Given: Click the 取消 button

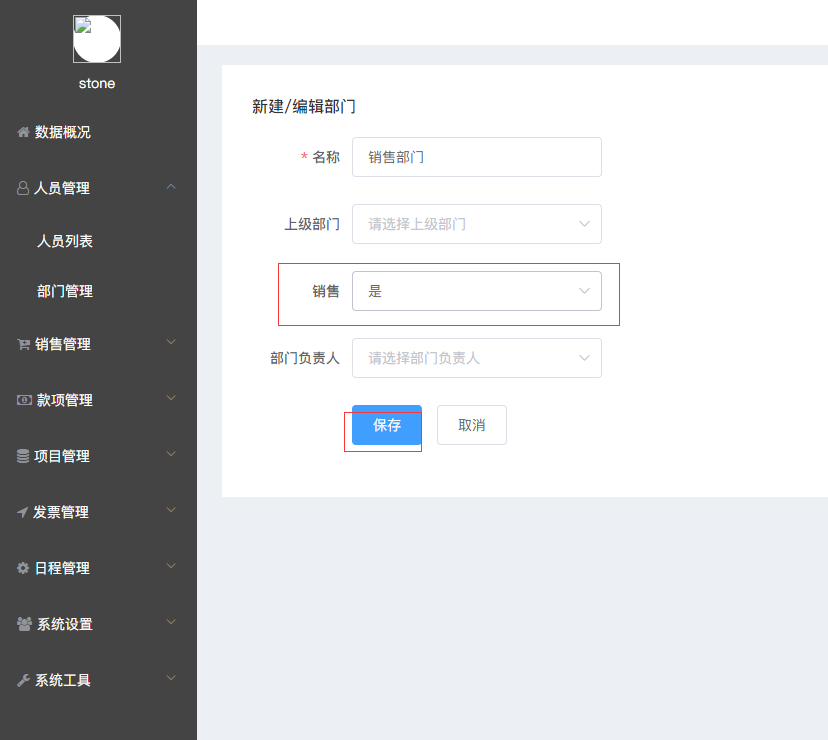Looking at the screenshot, I should tap(472, 425).
